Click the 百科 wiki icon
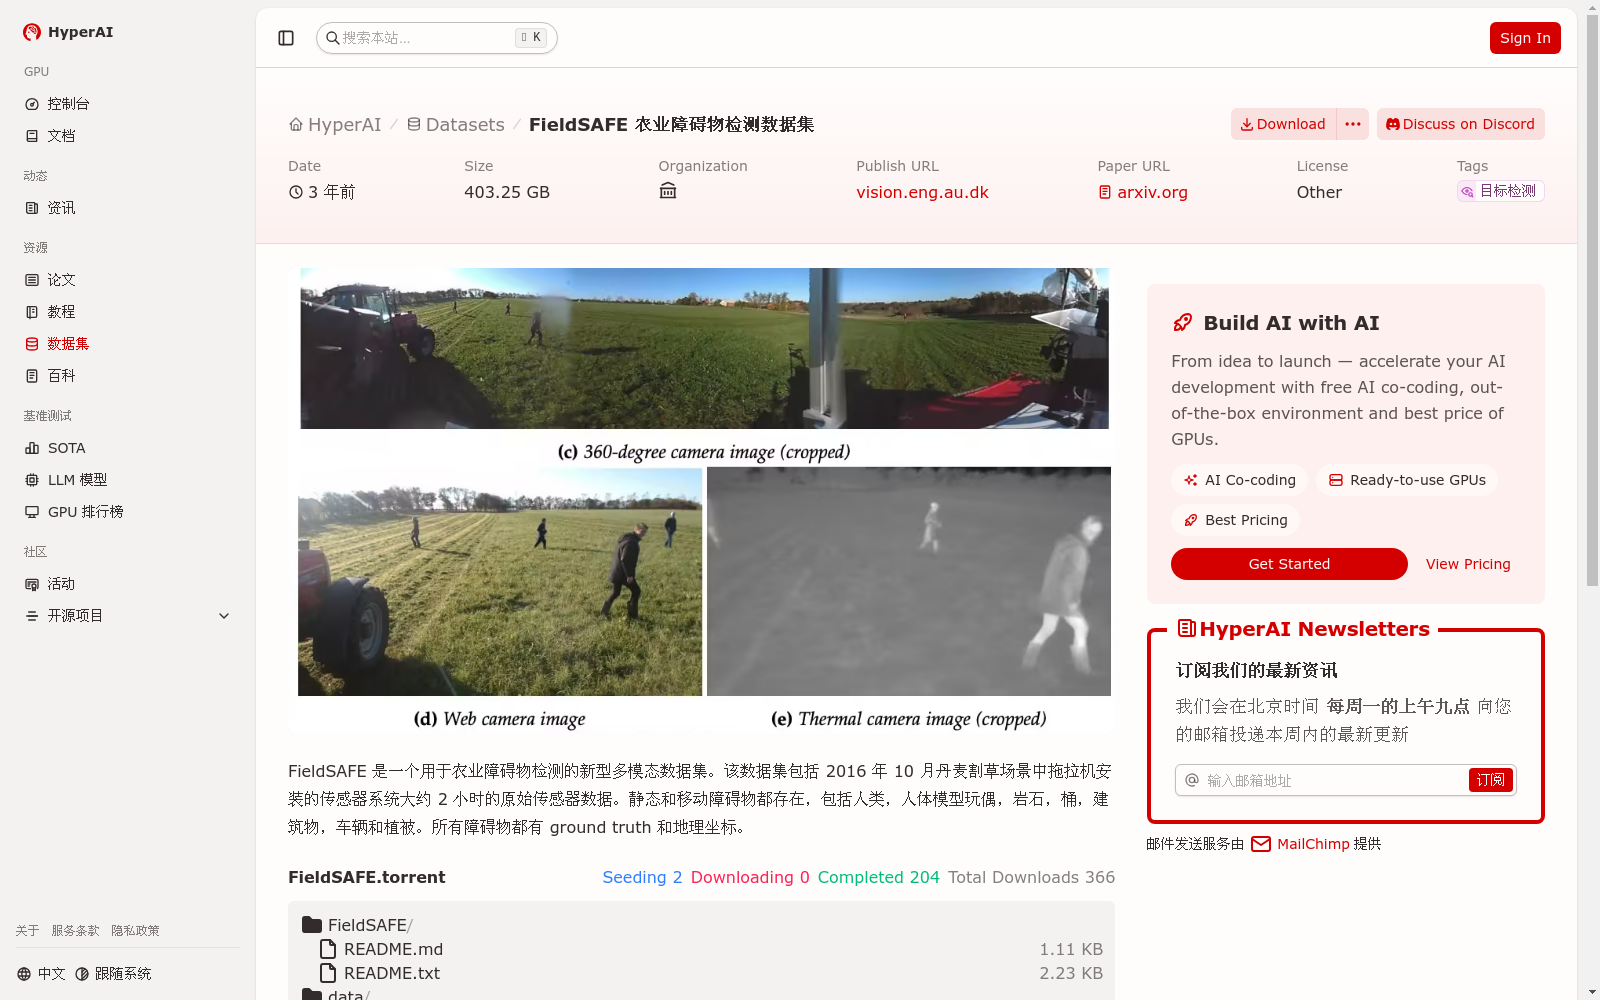 (x=32, y=376)
